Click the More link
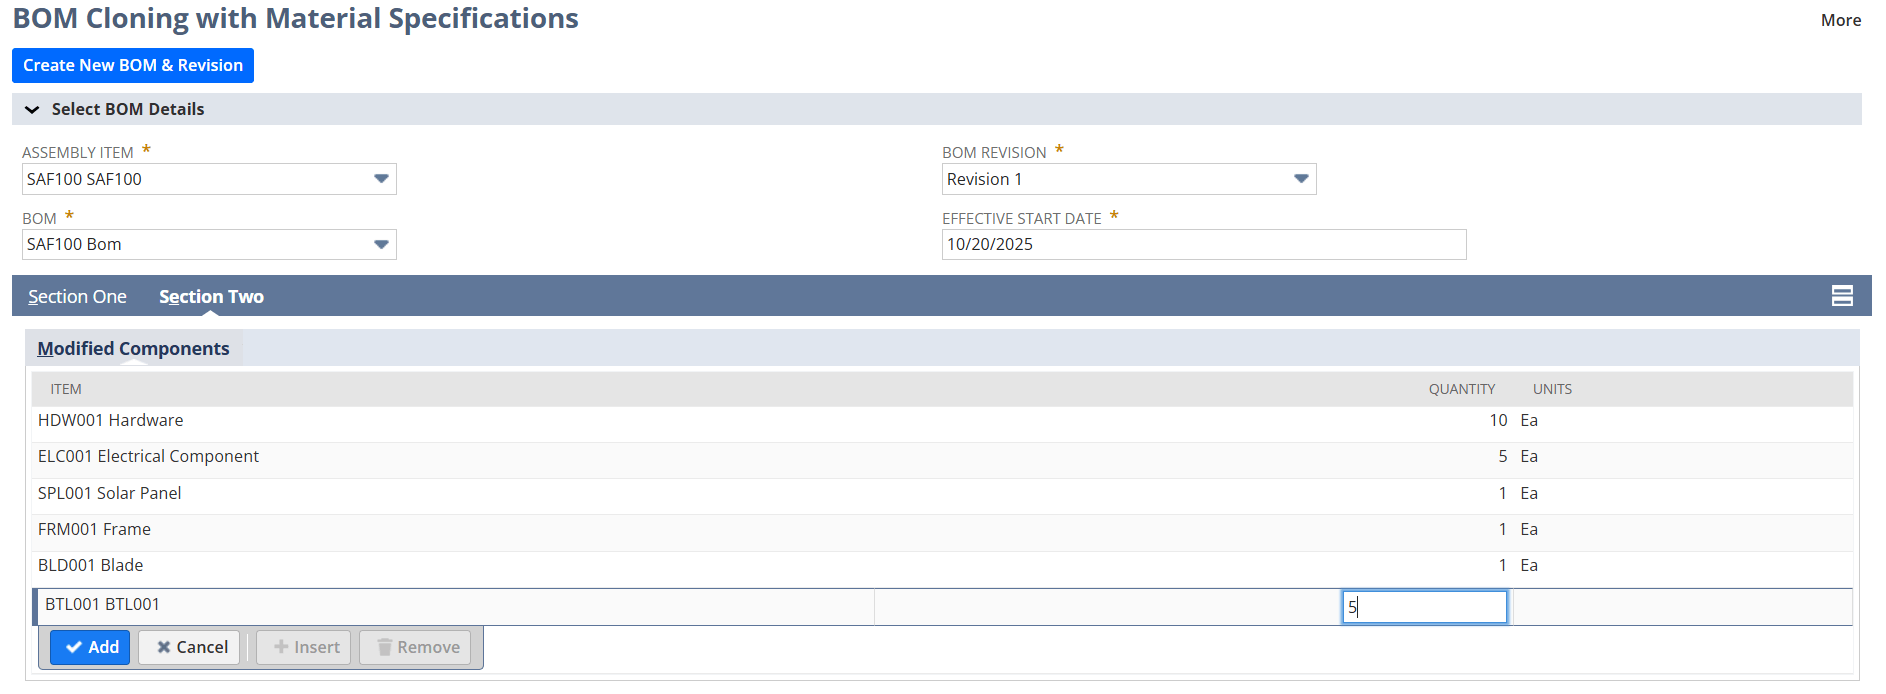Screen dimensions: 1886x694 click(1841, 19)
